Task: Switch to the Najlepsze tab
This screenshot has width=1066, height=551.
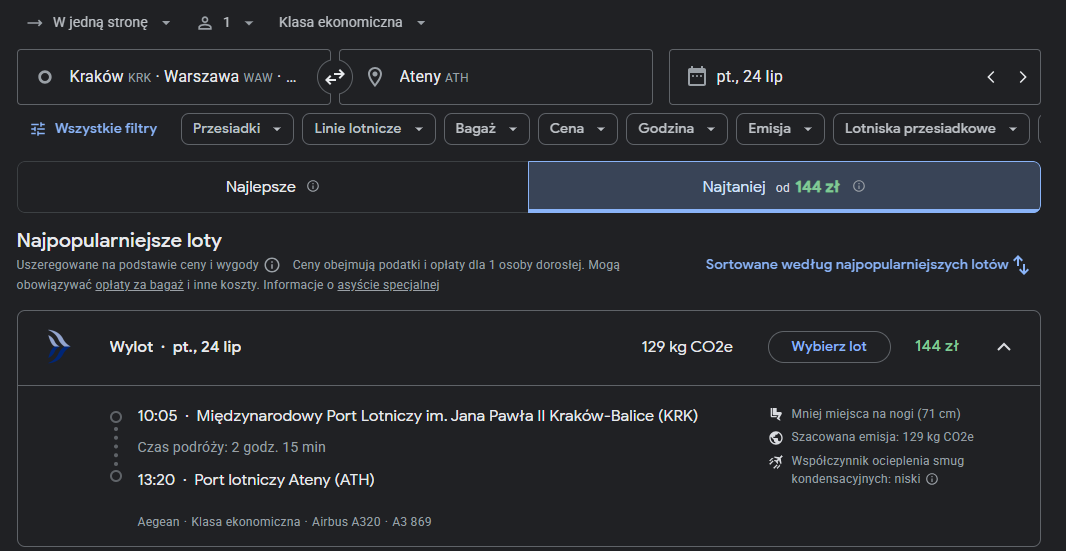Action: pos(273,187)
